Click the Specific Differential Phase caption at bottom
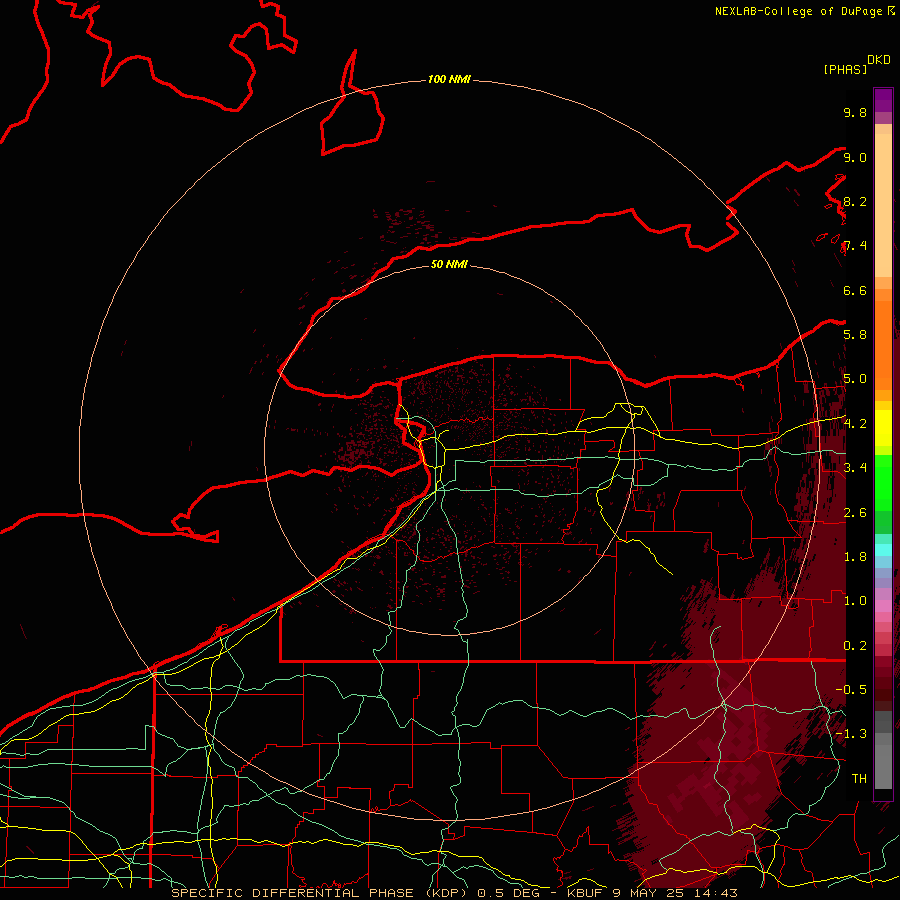 click(x=455, y=893)
